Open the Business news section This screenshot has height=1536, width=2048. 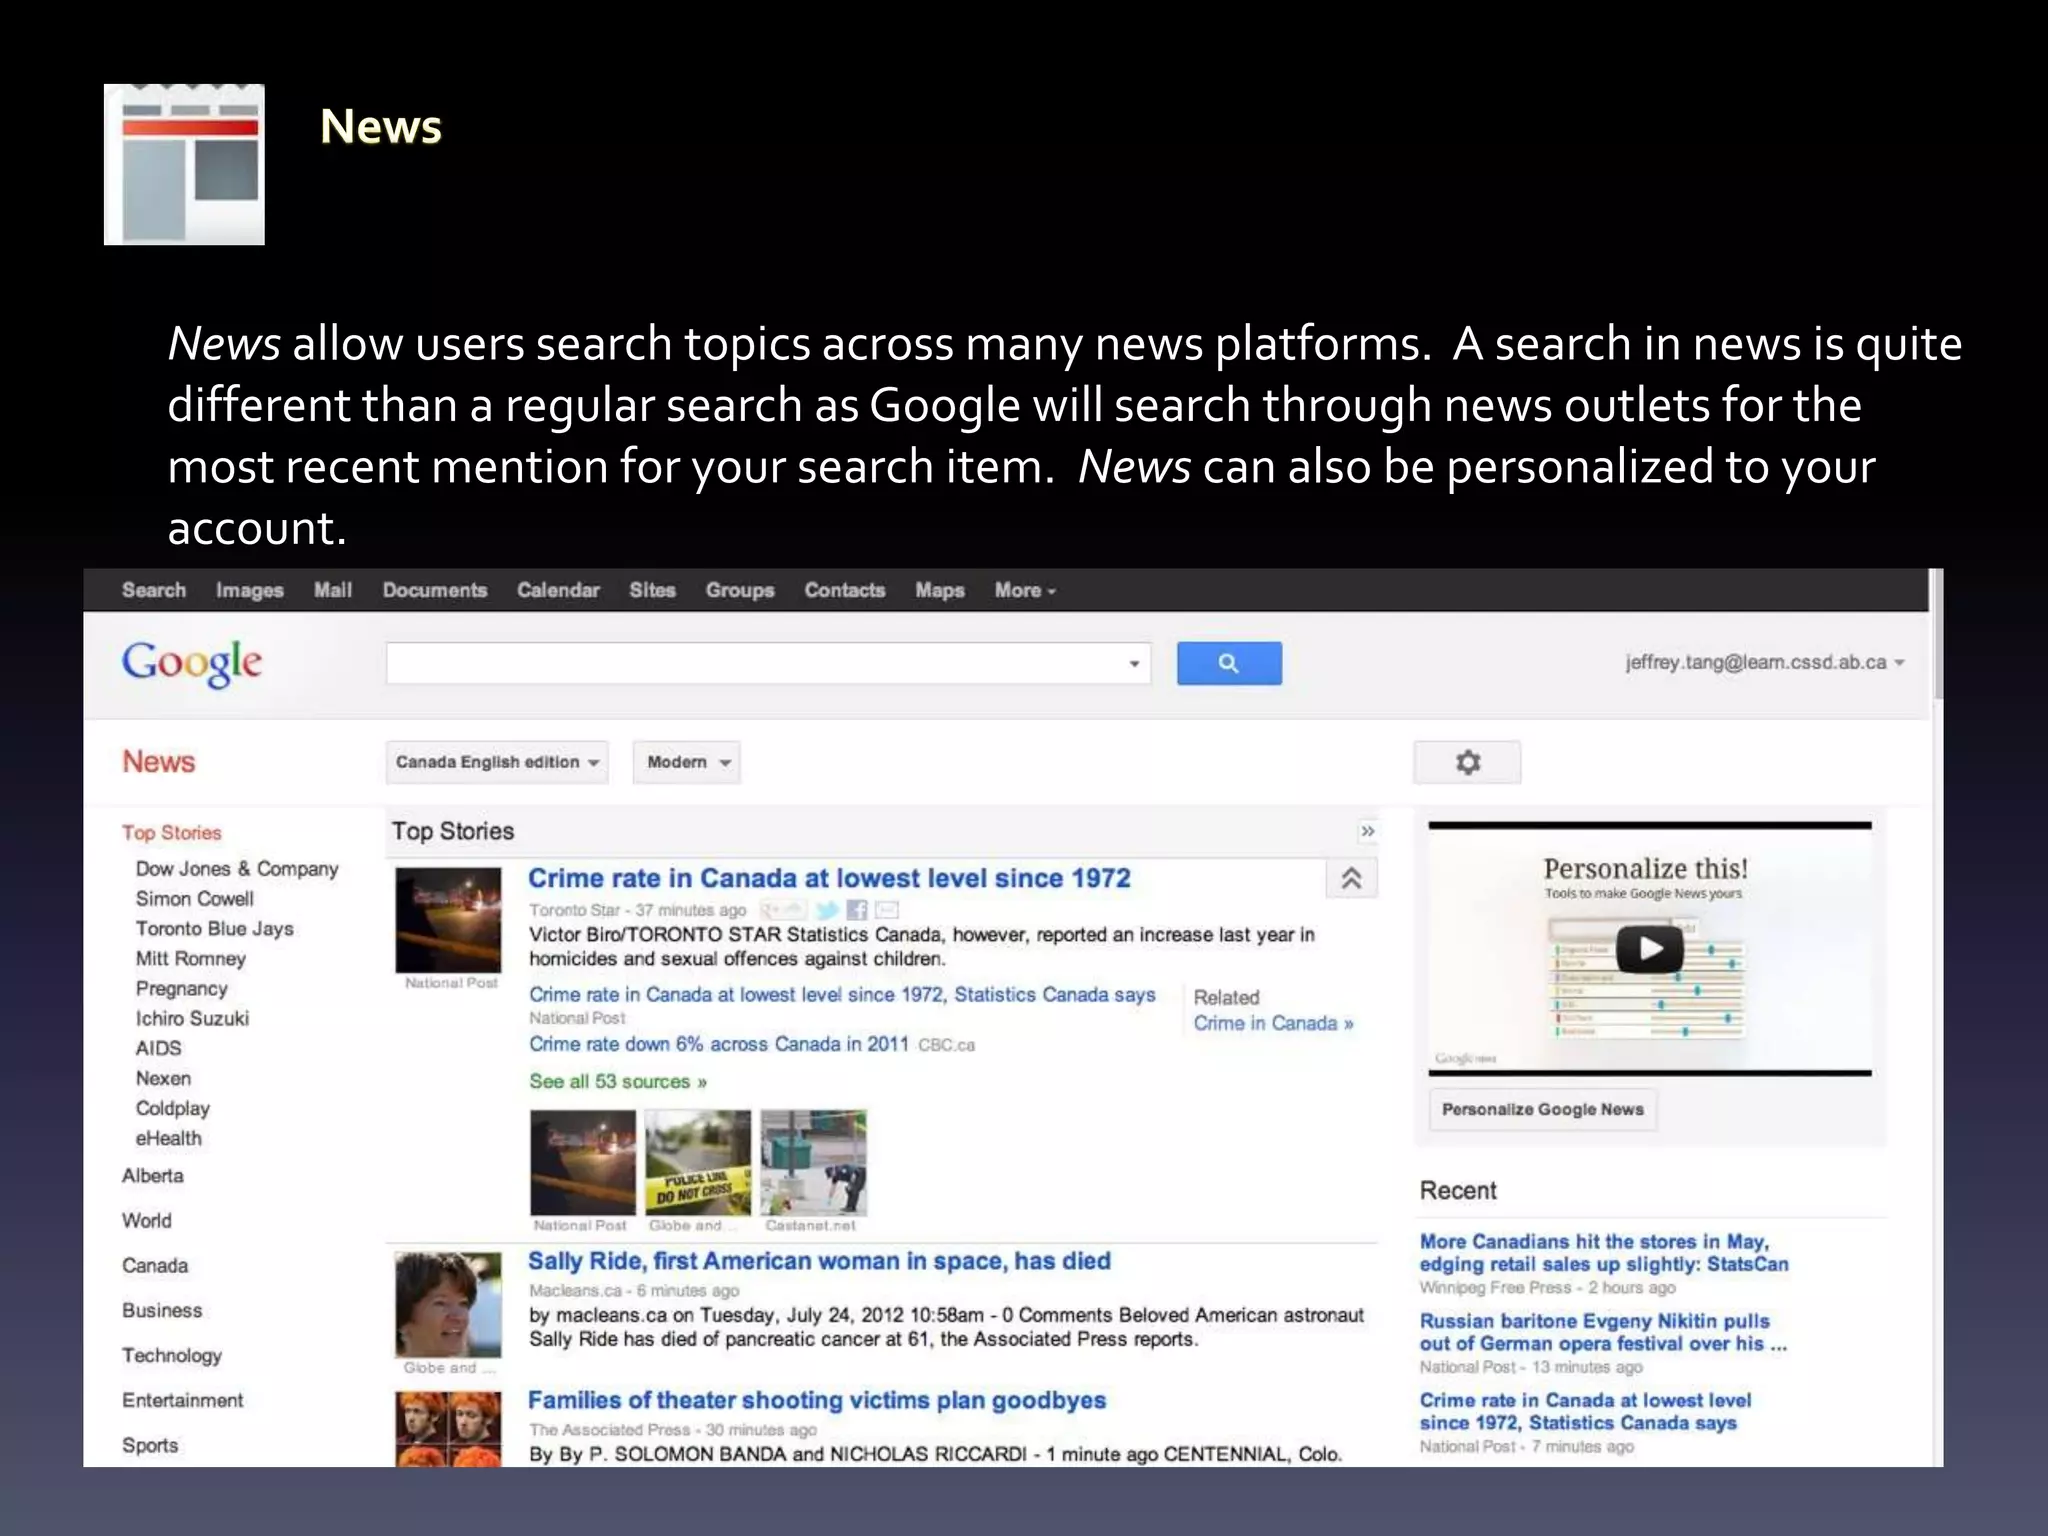pos(162,1311)
